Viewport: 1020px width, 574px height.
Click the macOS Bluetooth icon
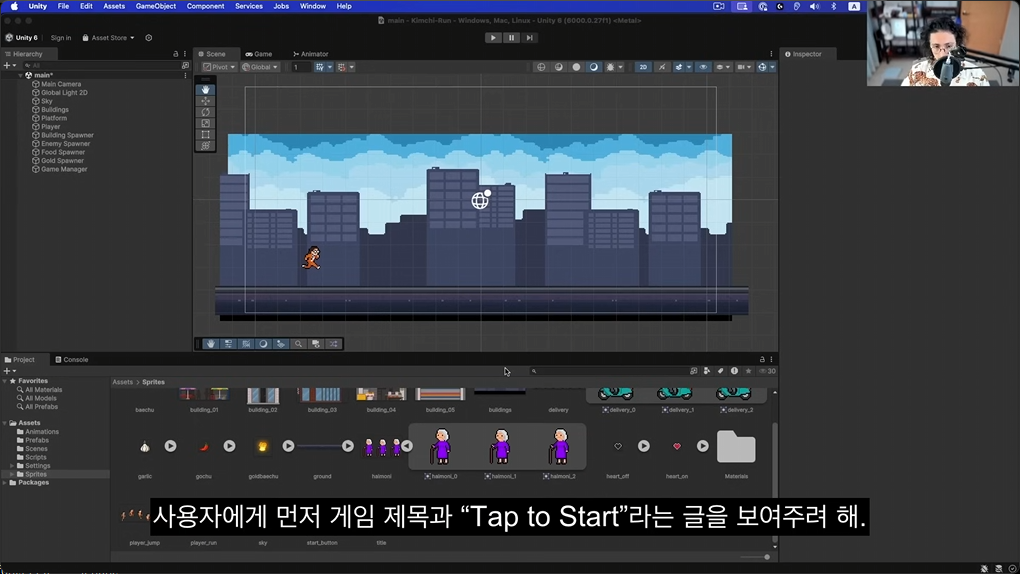(833, 7)
